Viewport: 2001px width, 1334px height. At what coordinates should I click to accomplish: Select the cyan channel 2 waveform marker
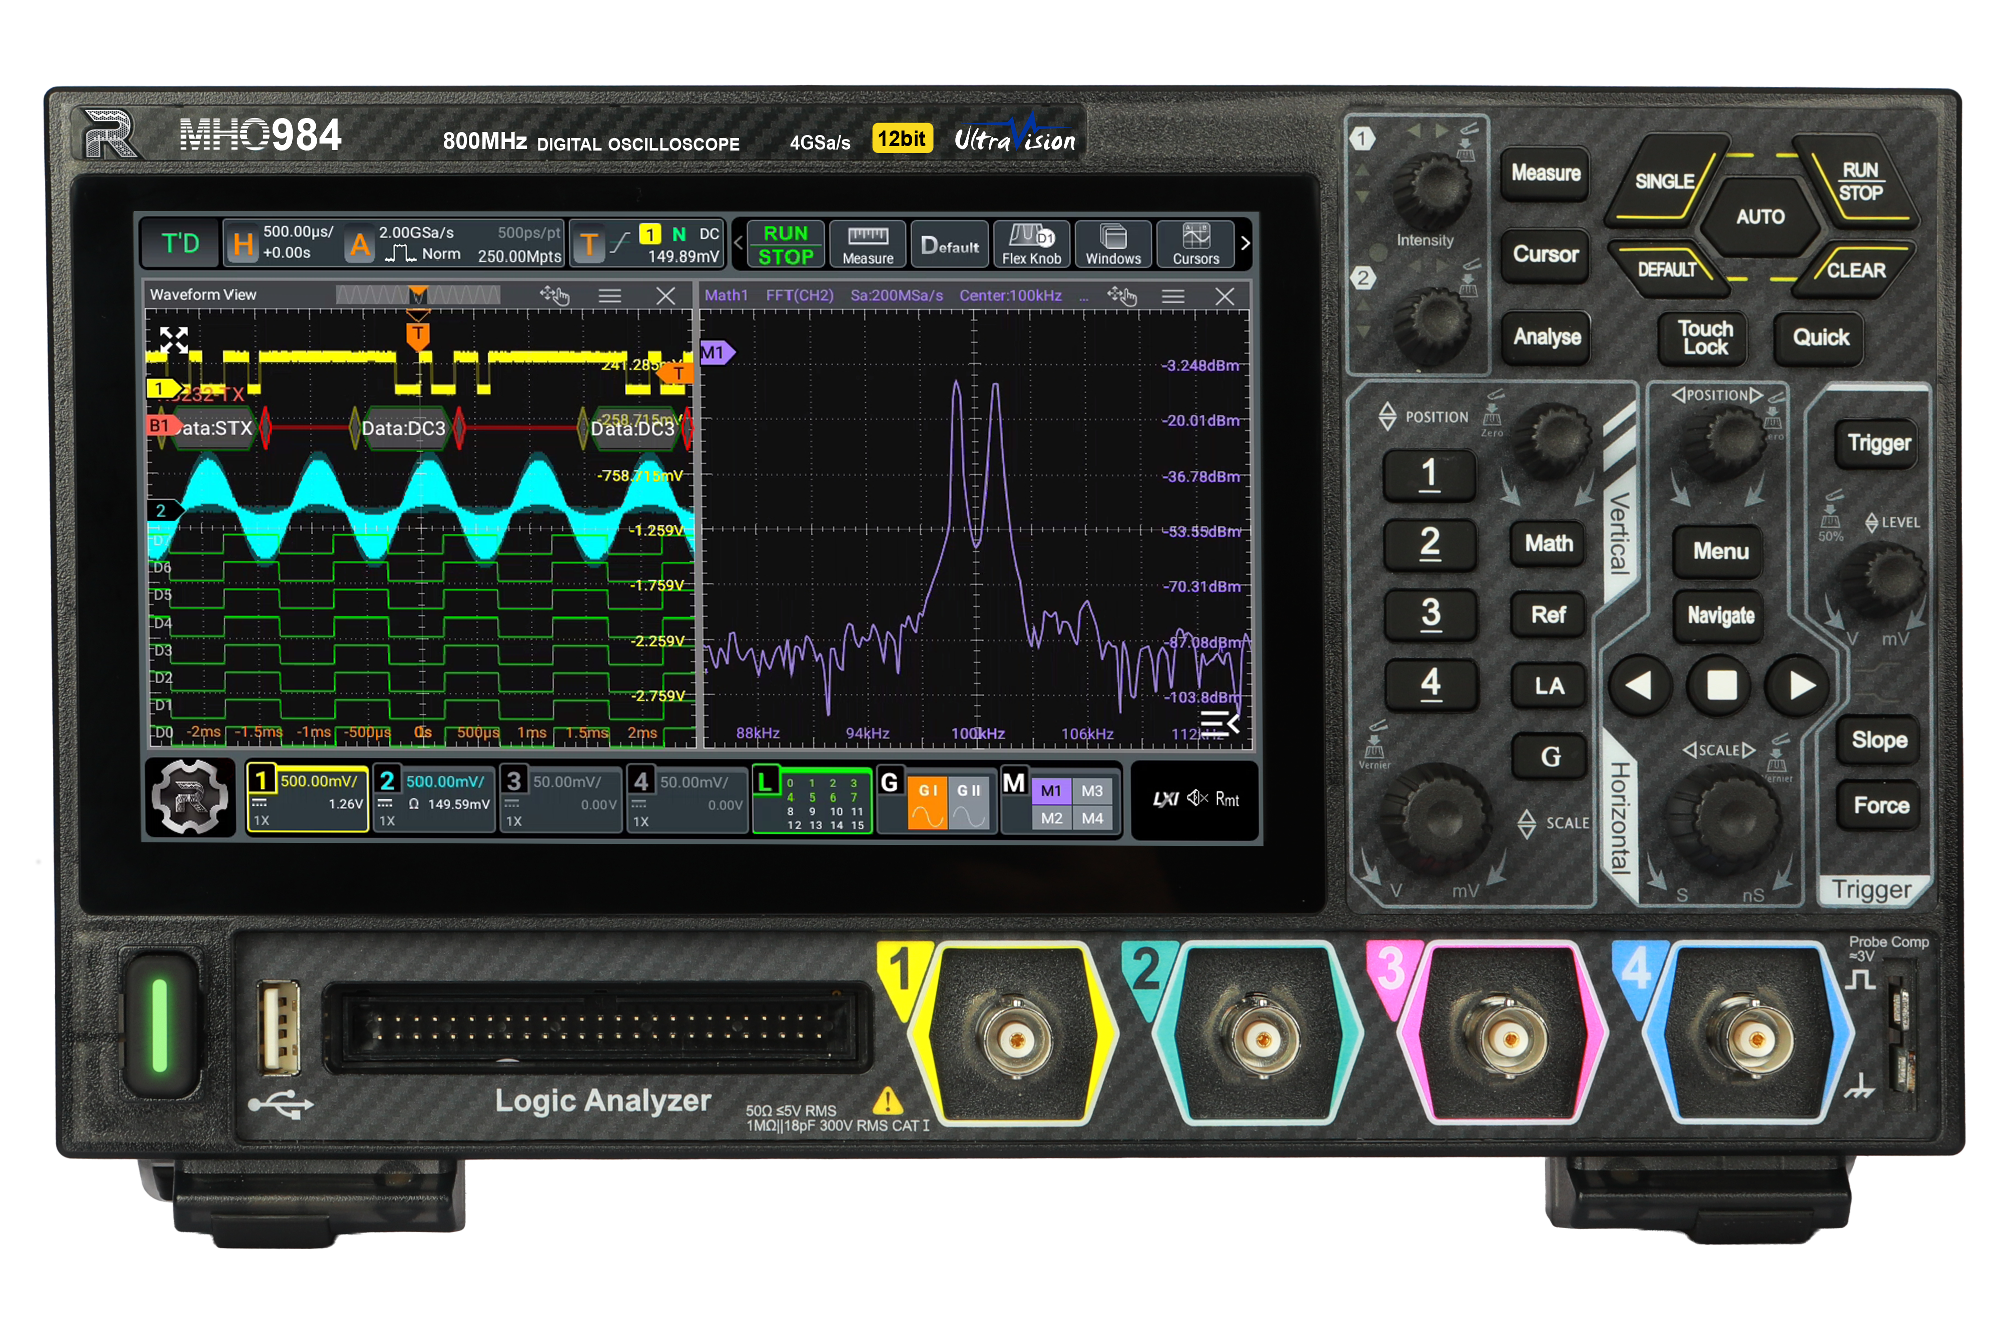164,510
